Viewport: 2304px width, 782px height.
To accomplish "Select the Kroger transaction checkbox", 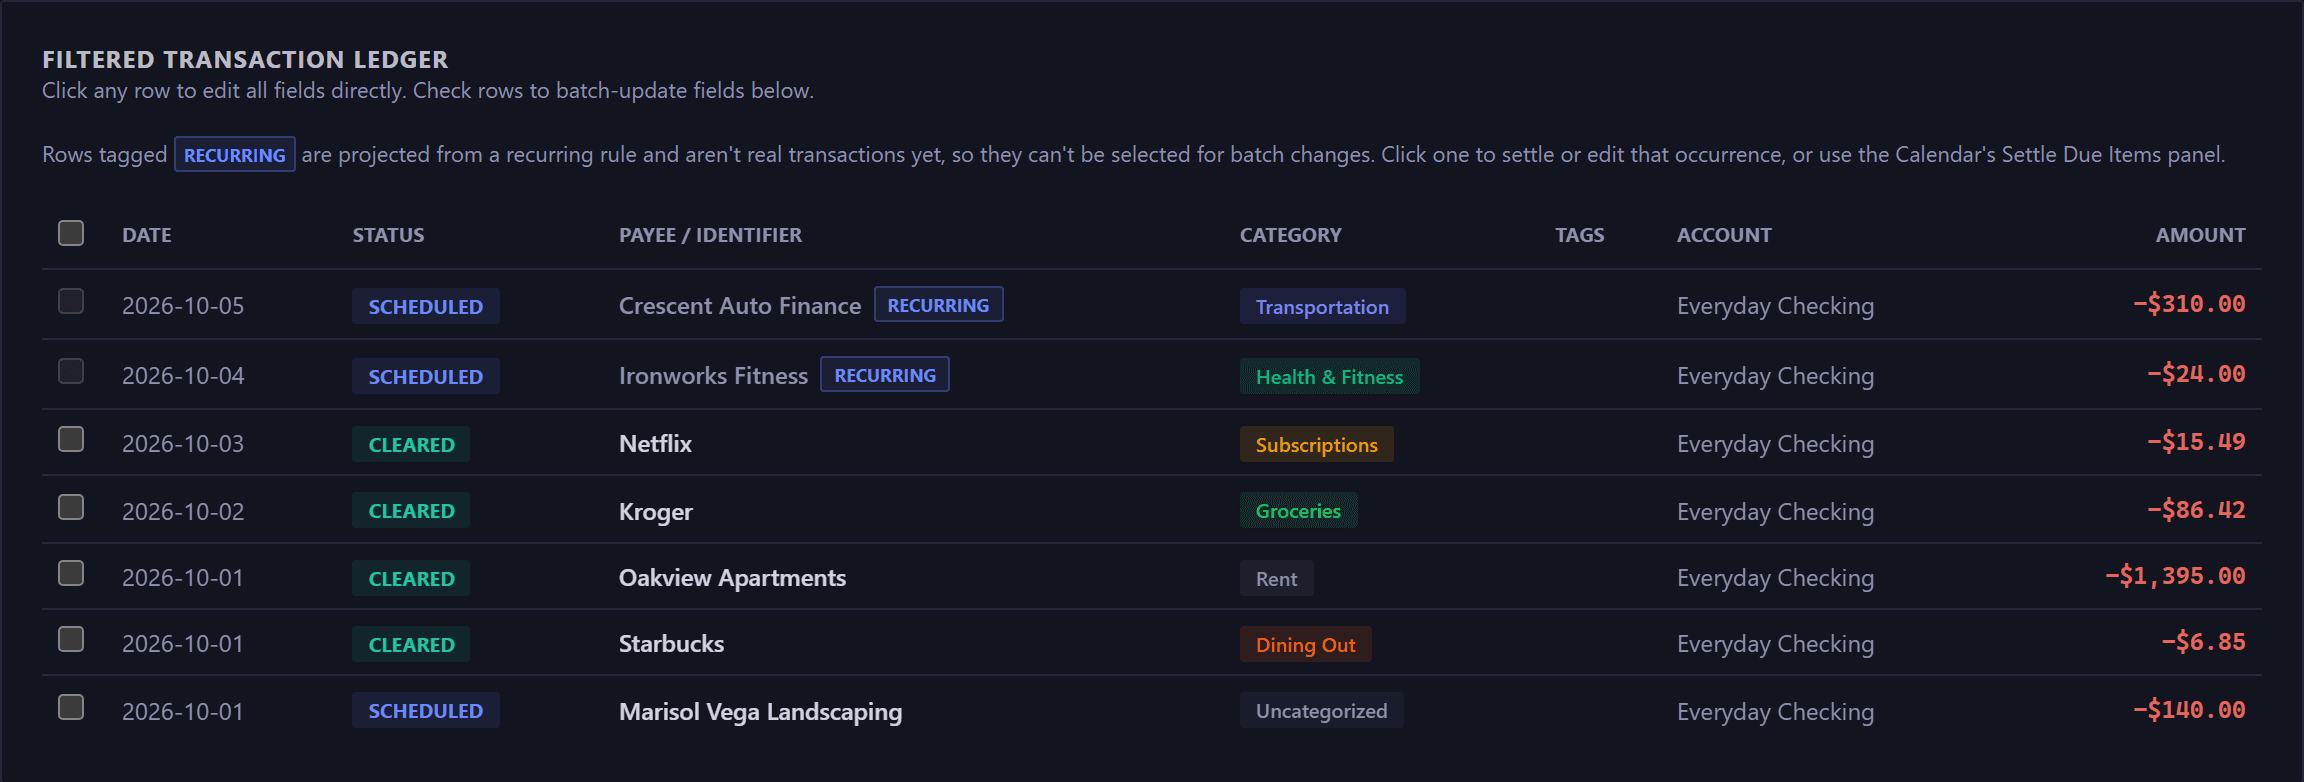I will pos(71,507).
